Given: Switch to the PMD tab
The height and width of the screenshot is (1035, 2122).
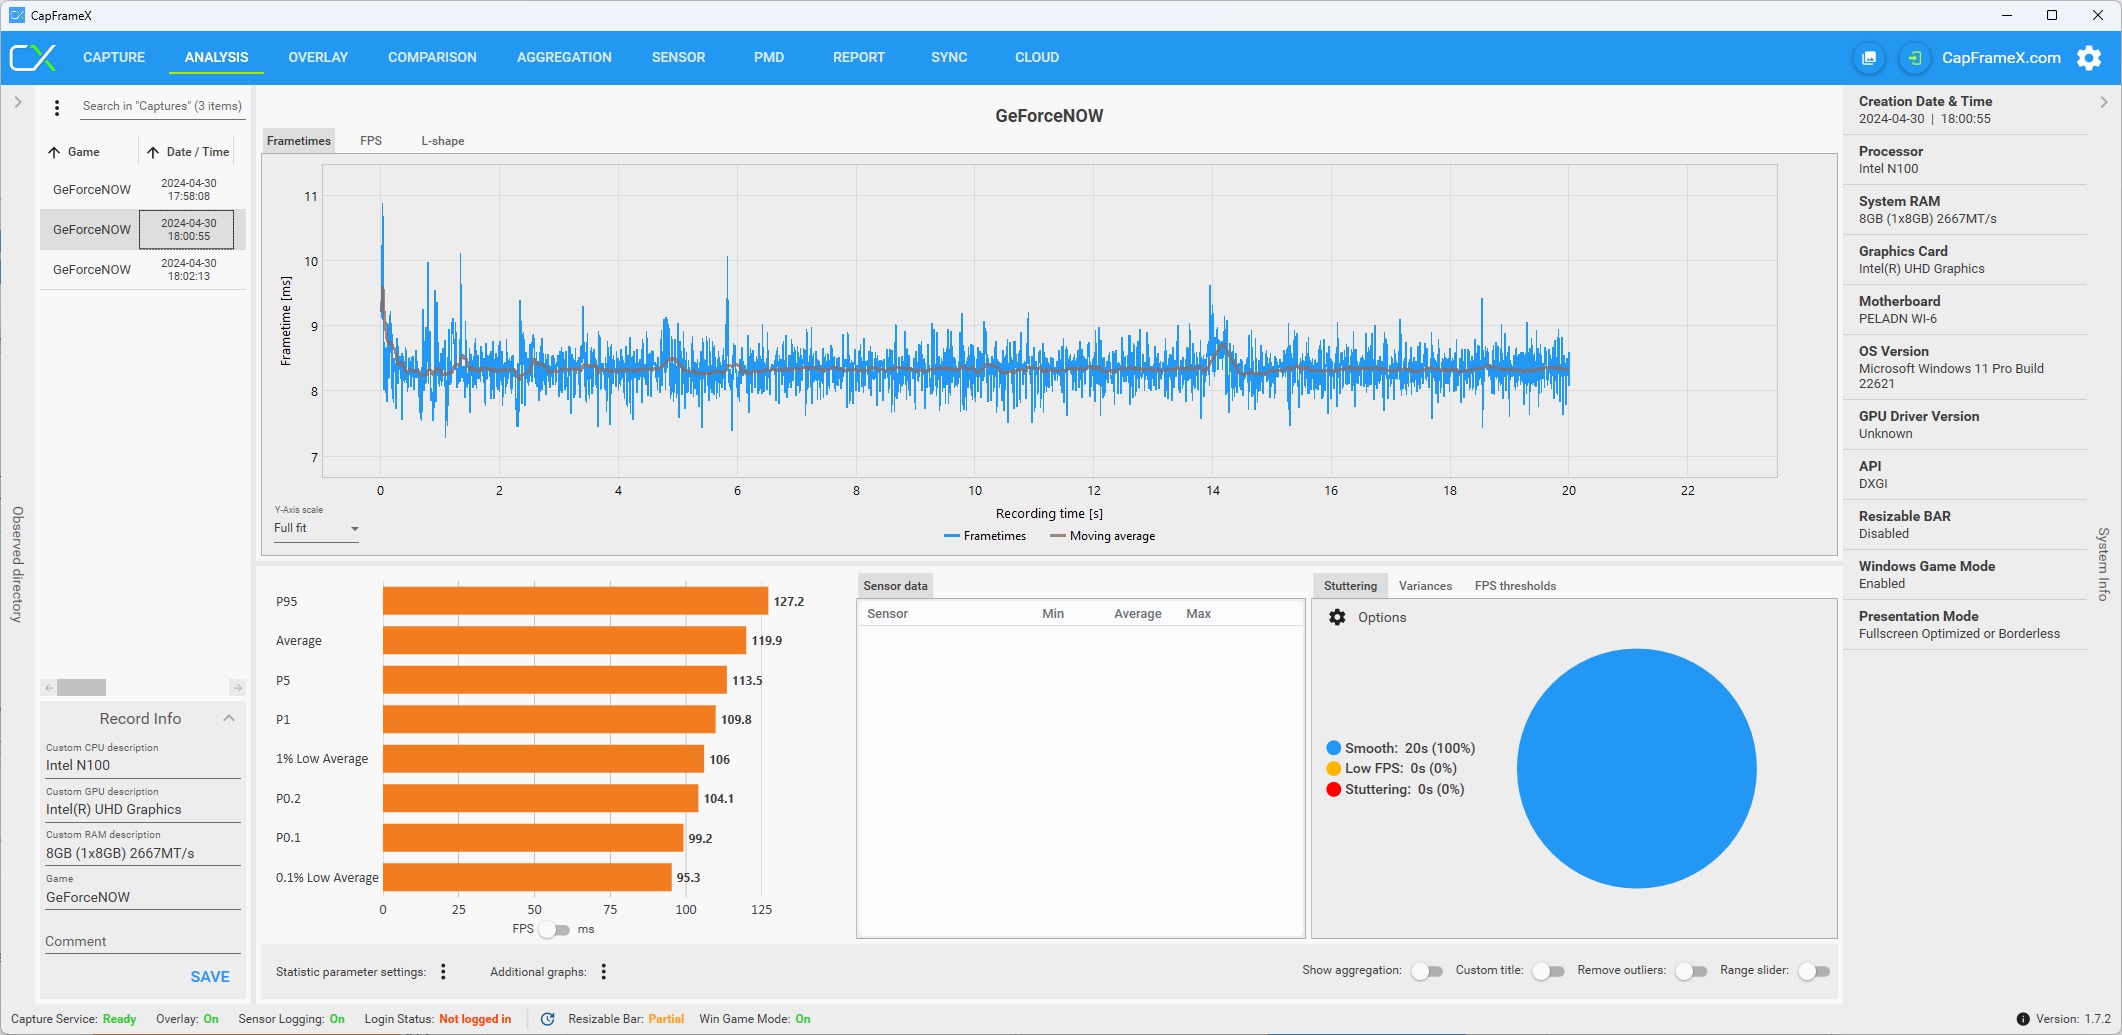Looking at the screenshot, I should tap(769, 57).
